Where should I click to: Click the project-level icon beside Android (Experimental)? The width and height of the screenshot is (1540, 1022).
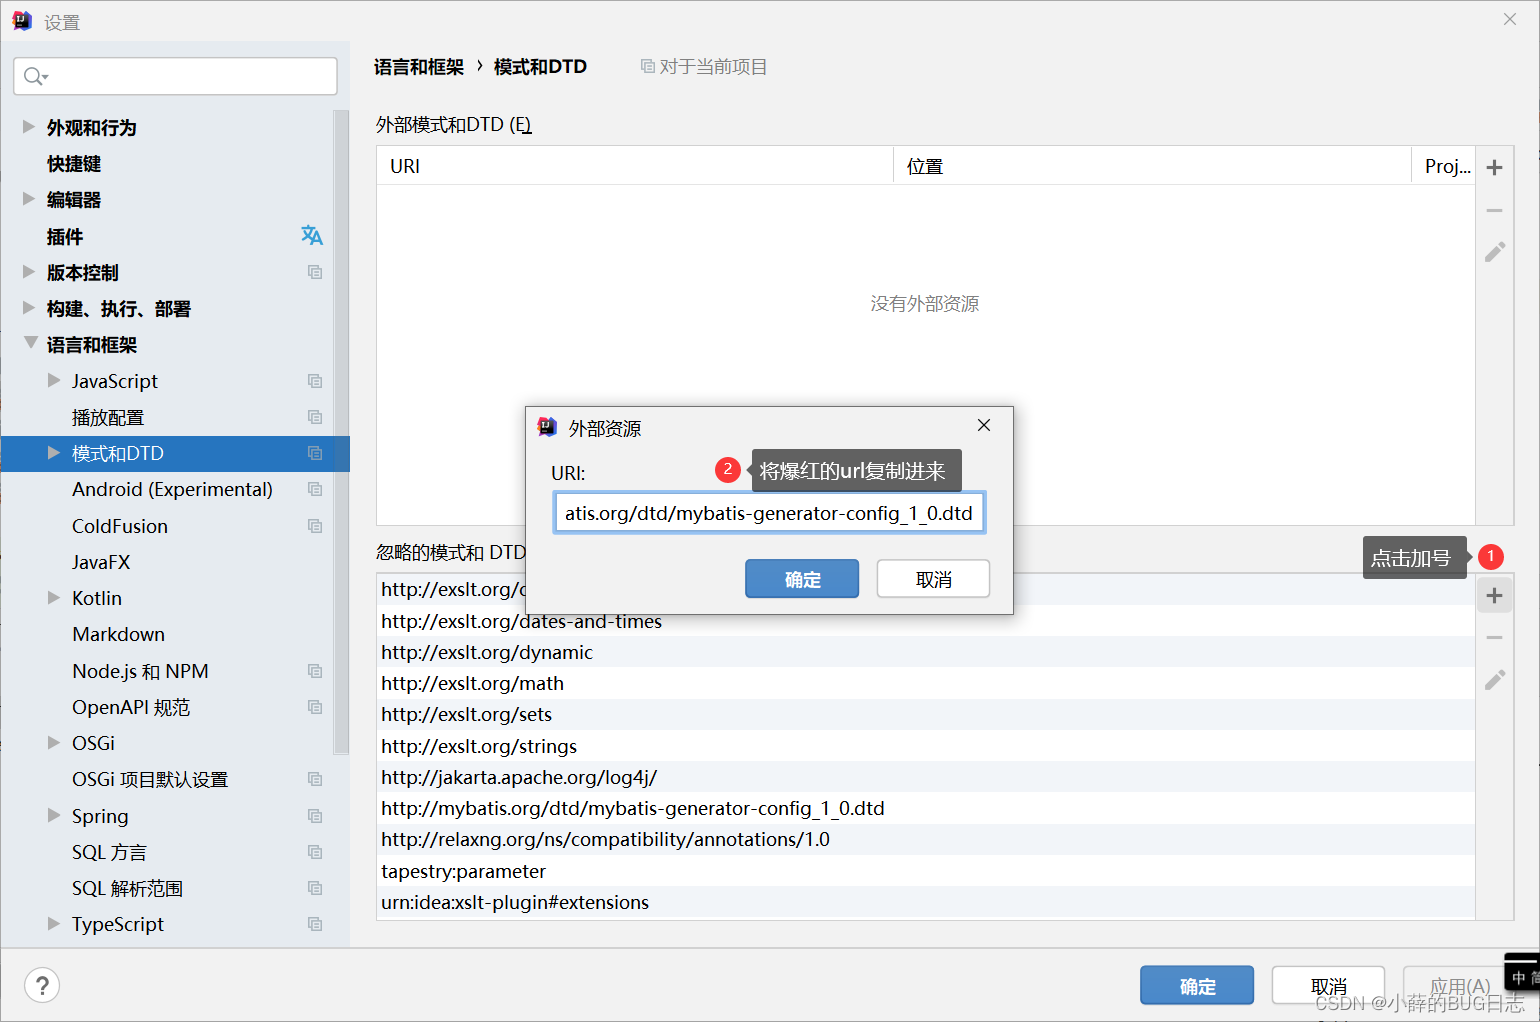[x=315, y=489]
